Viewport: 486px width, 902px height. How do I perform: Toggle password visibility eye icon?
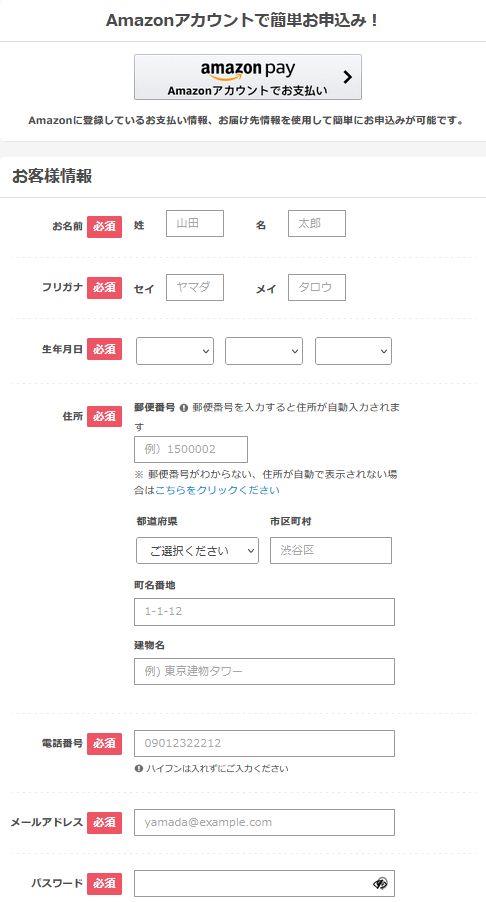coord(380,883)
